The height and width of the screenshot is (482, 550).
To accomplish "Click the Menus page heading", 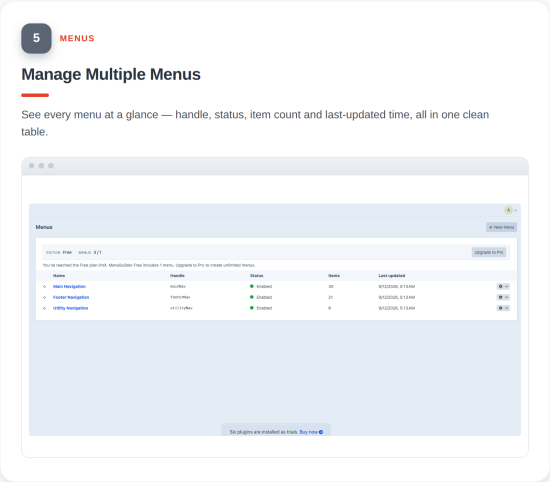I will (44, 227).
